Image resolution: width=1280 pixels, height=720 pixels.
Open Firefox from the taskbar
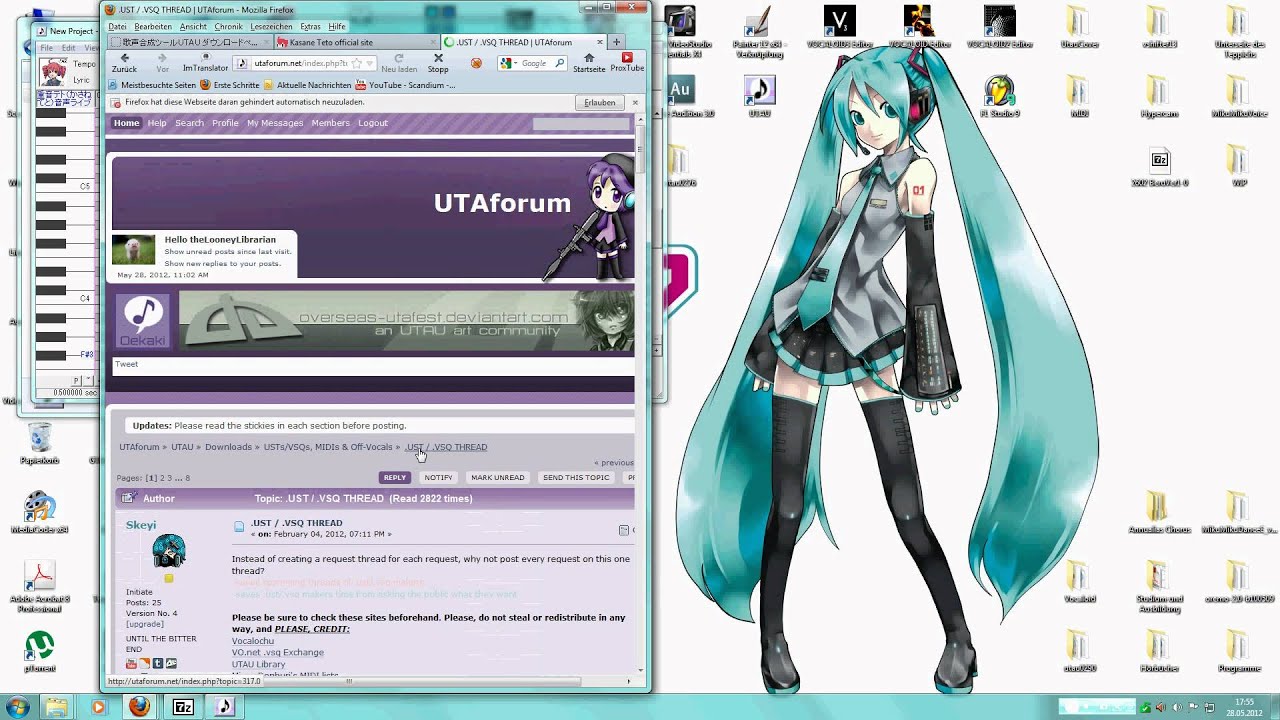[140, 706]
